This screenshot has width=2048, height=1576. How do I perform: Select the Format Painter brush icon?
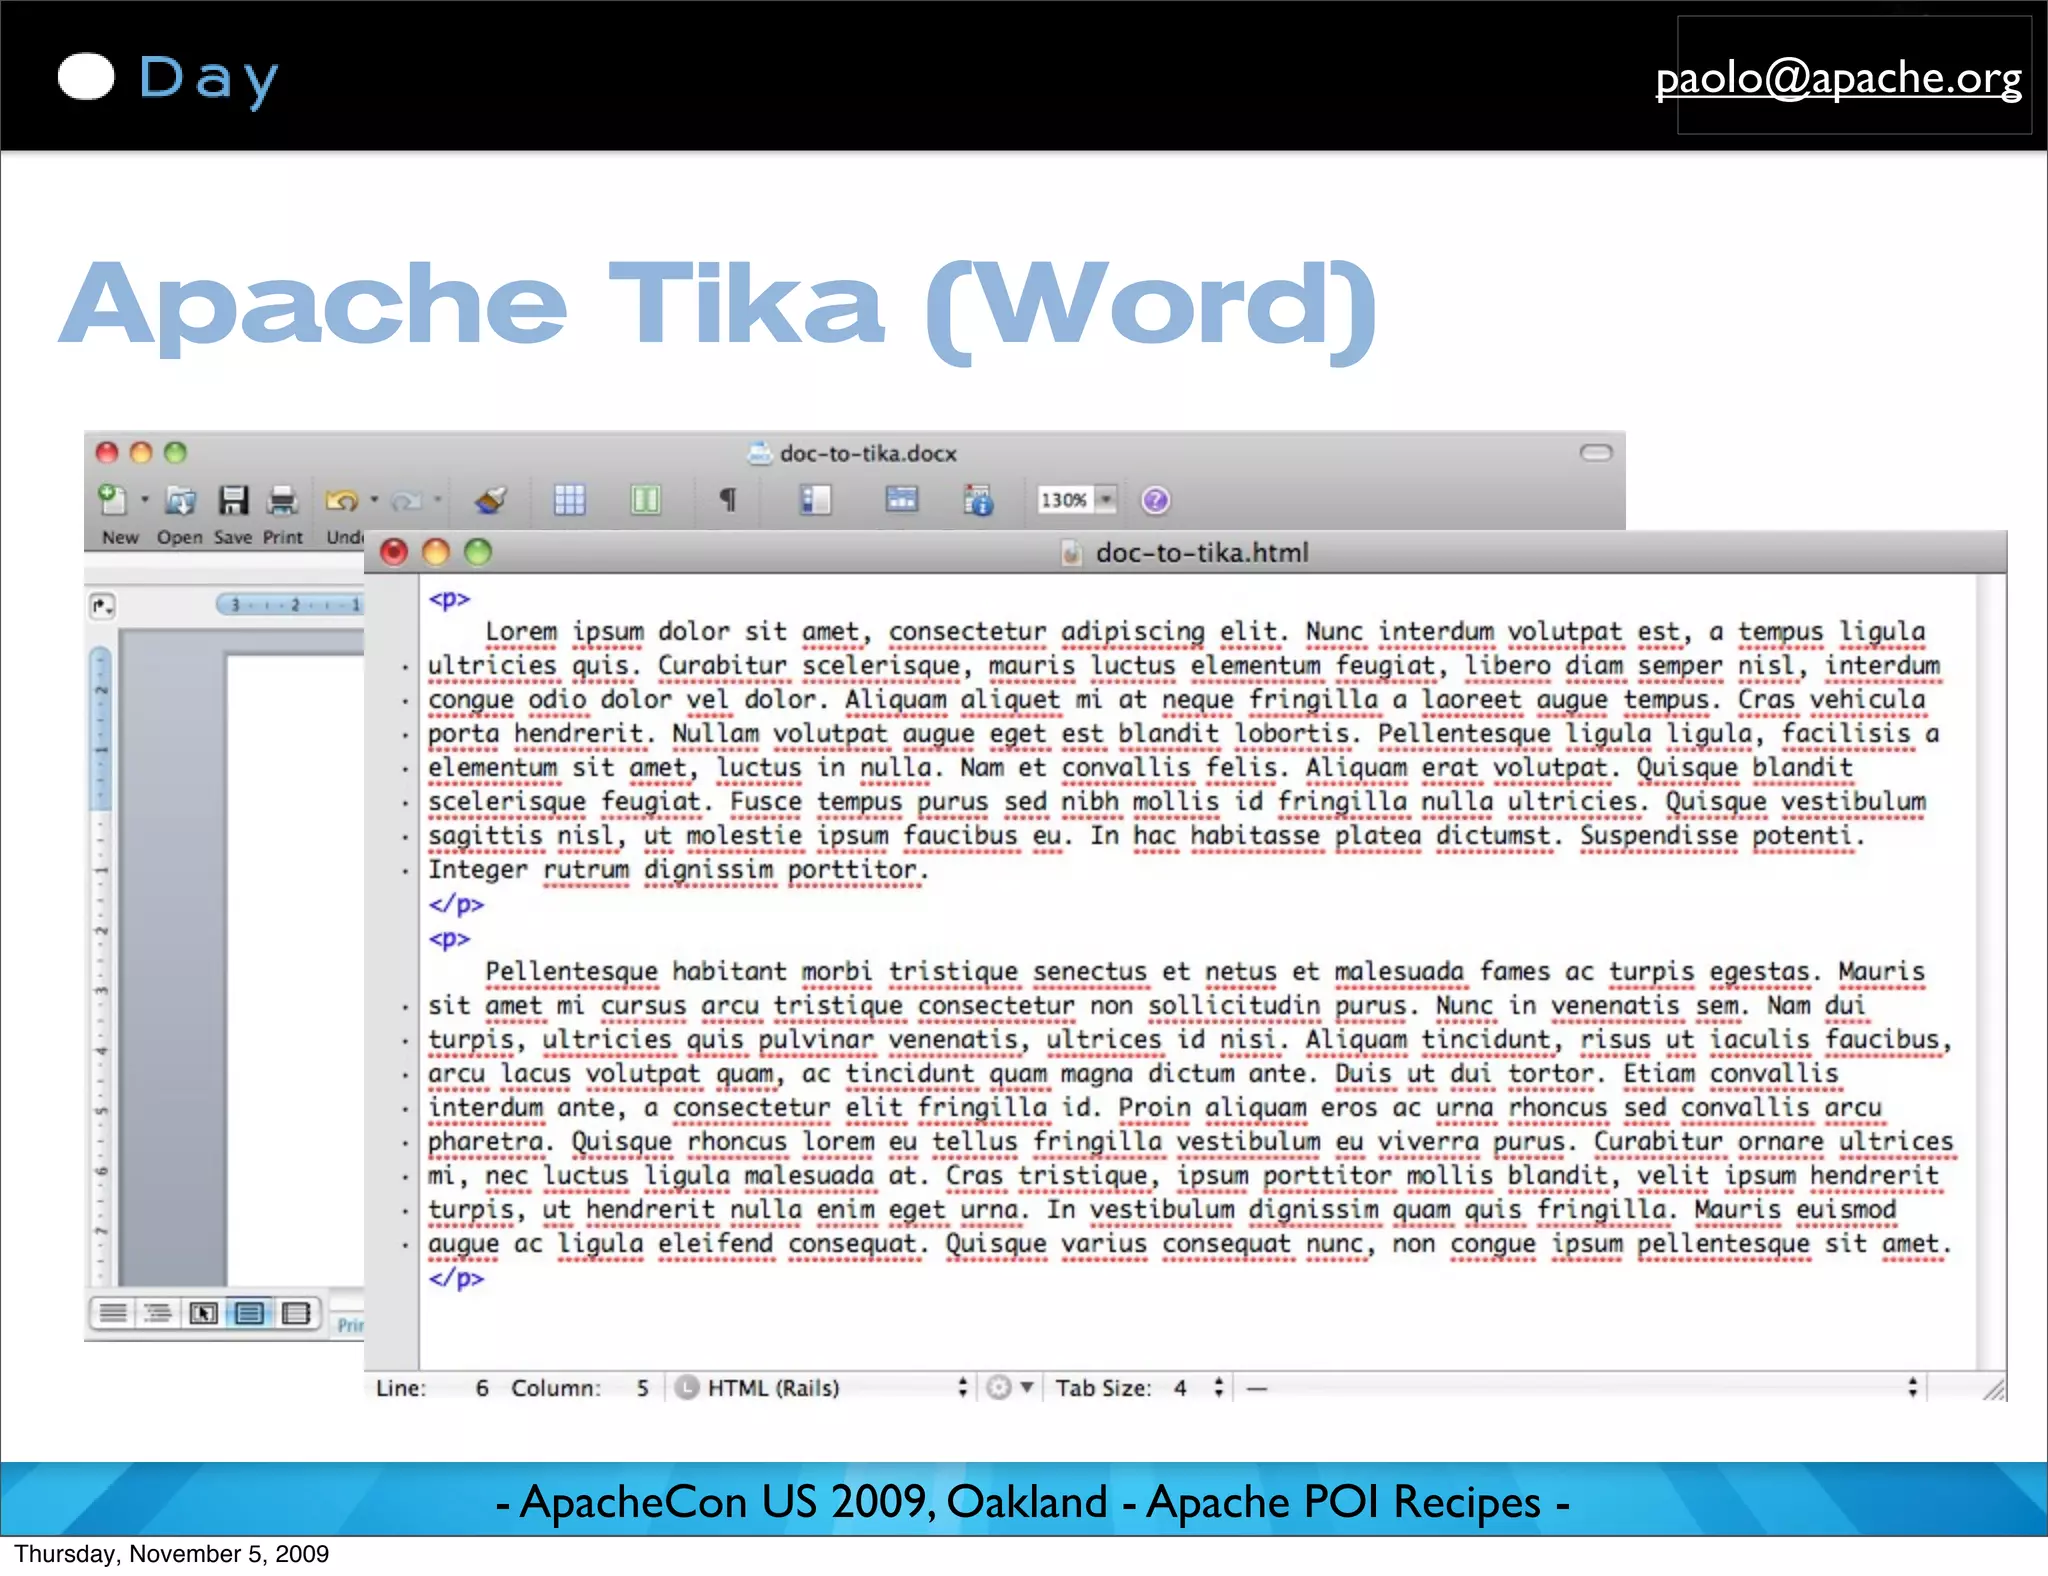491,499
